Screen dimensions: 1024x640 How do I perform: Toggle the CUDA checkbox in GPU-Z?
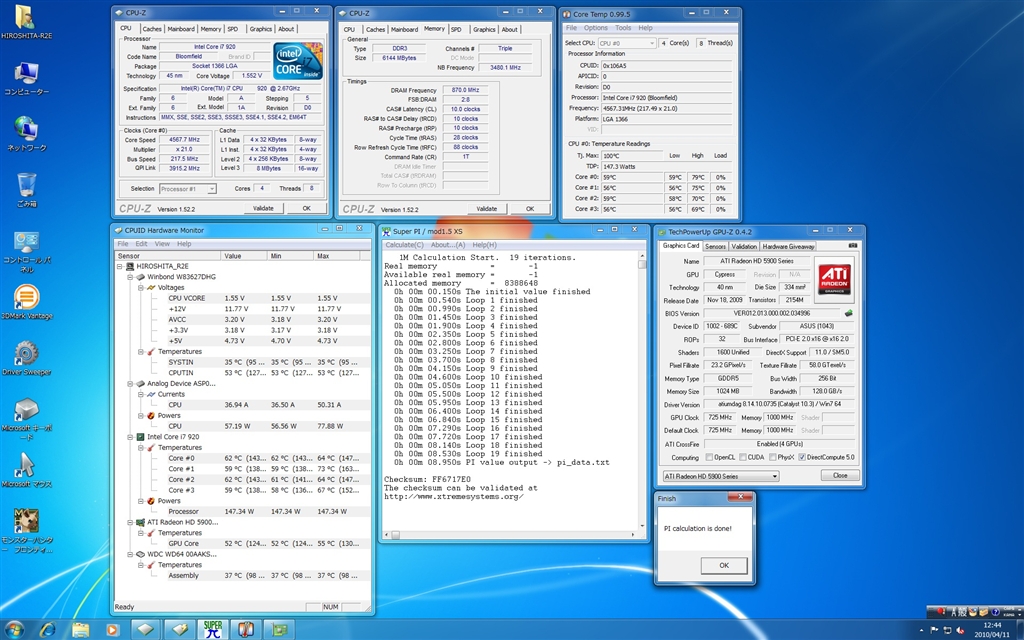coord(745,457)
